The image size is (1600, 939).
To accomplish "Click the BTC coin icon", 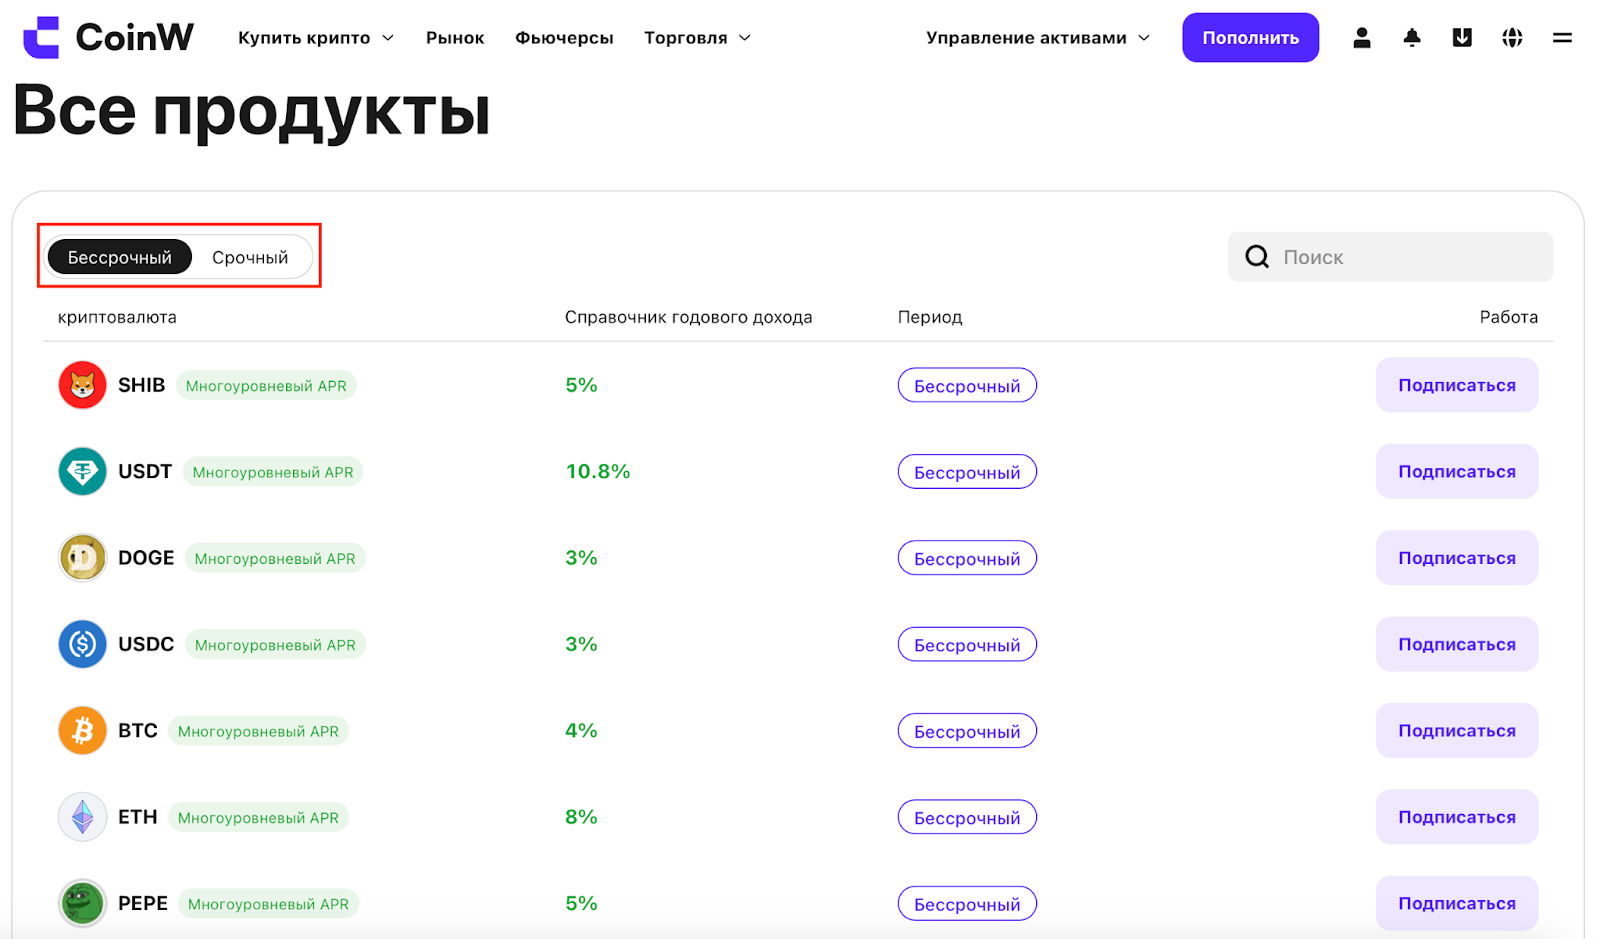I will click(82, 731).
